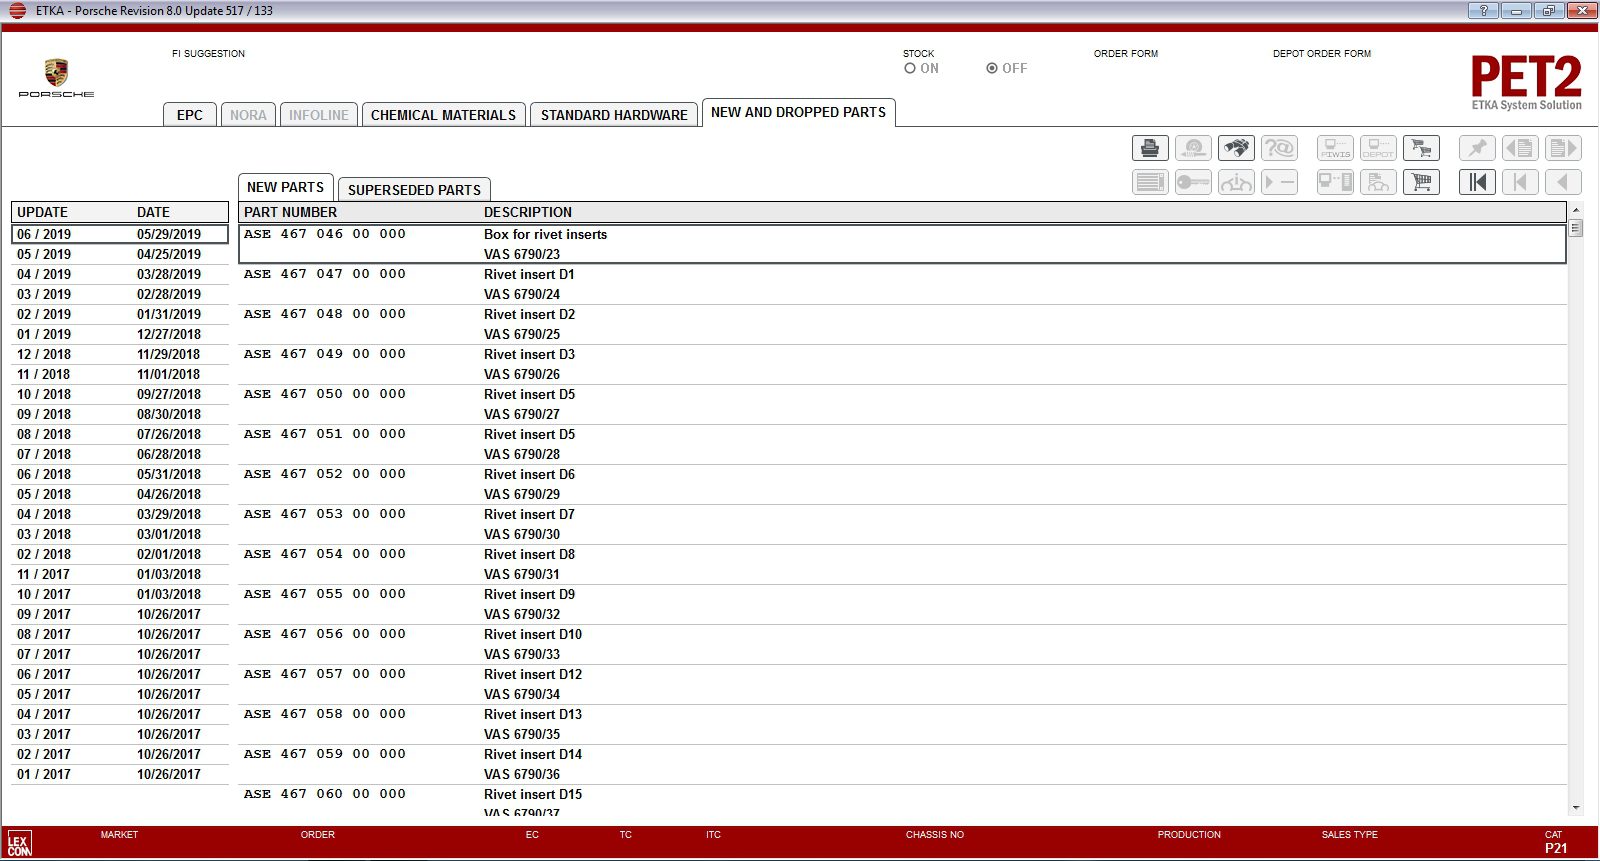Select part number ASE 467 060 00 000
The width and height of the screenshot is (1600, 861).
[x=325, y=794]
